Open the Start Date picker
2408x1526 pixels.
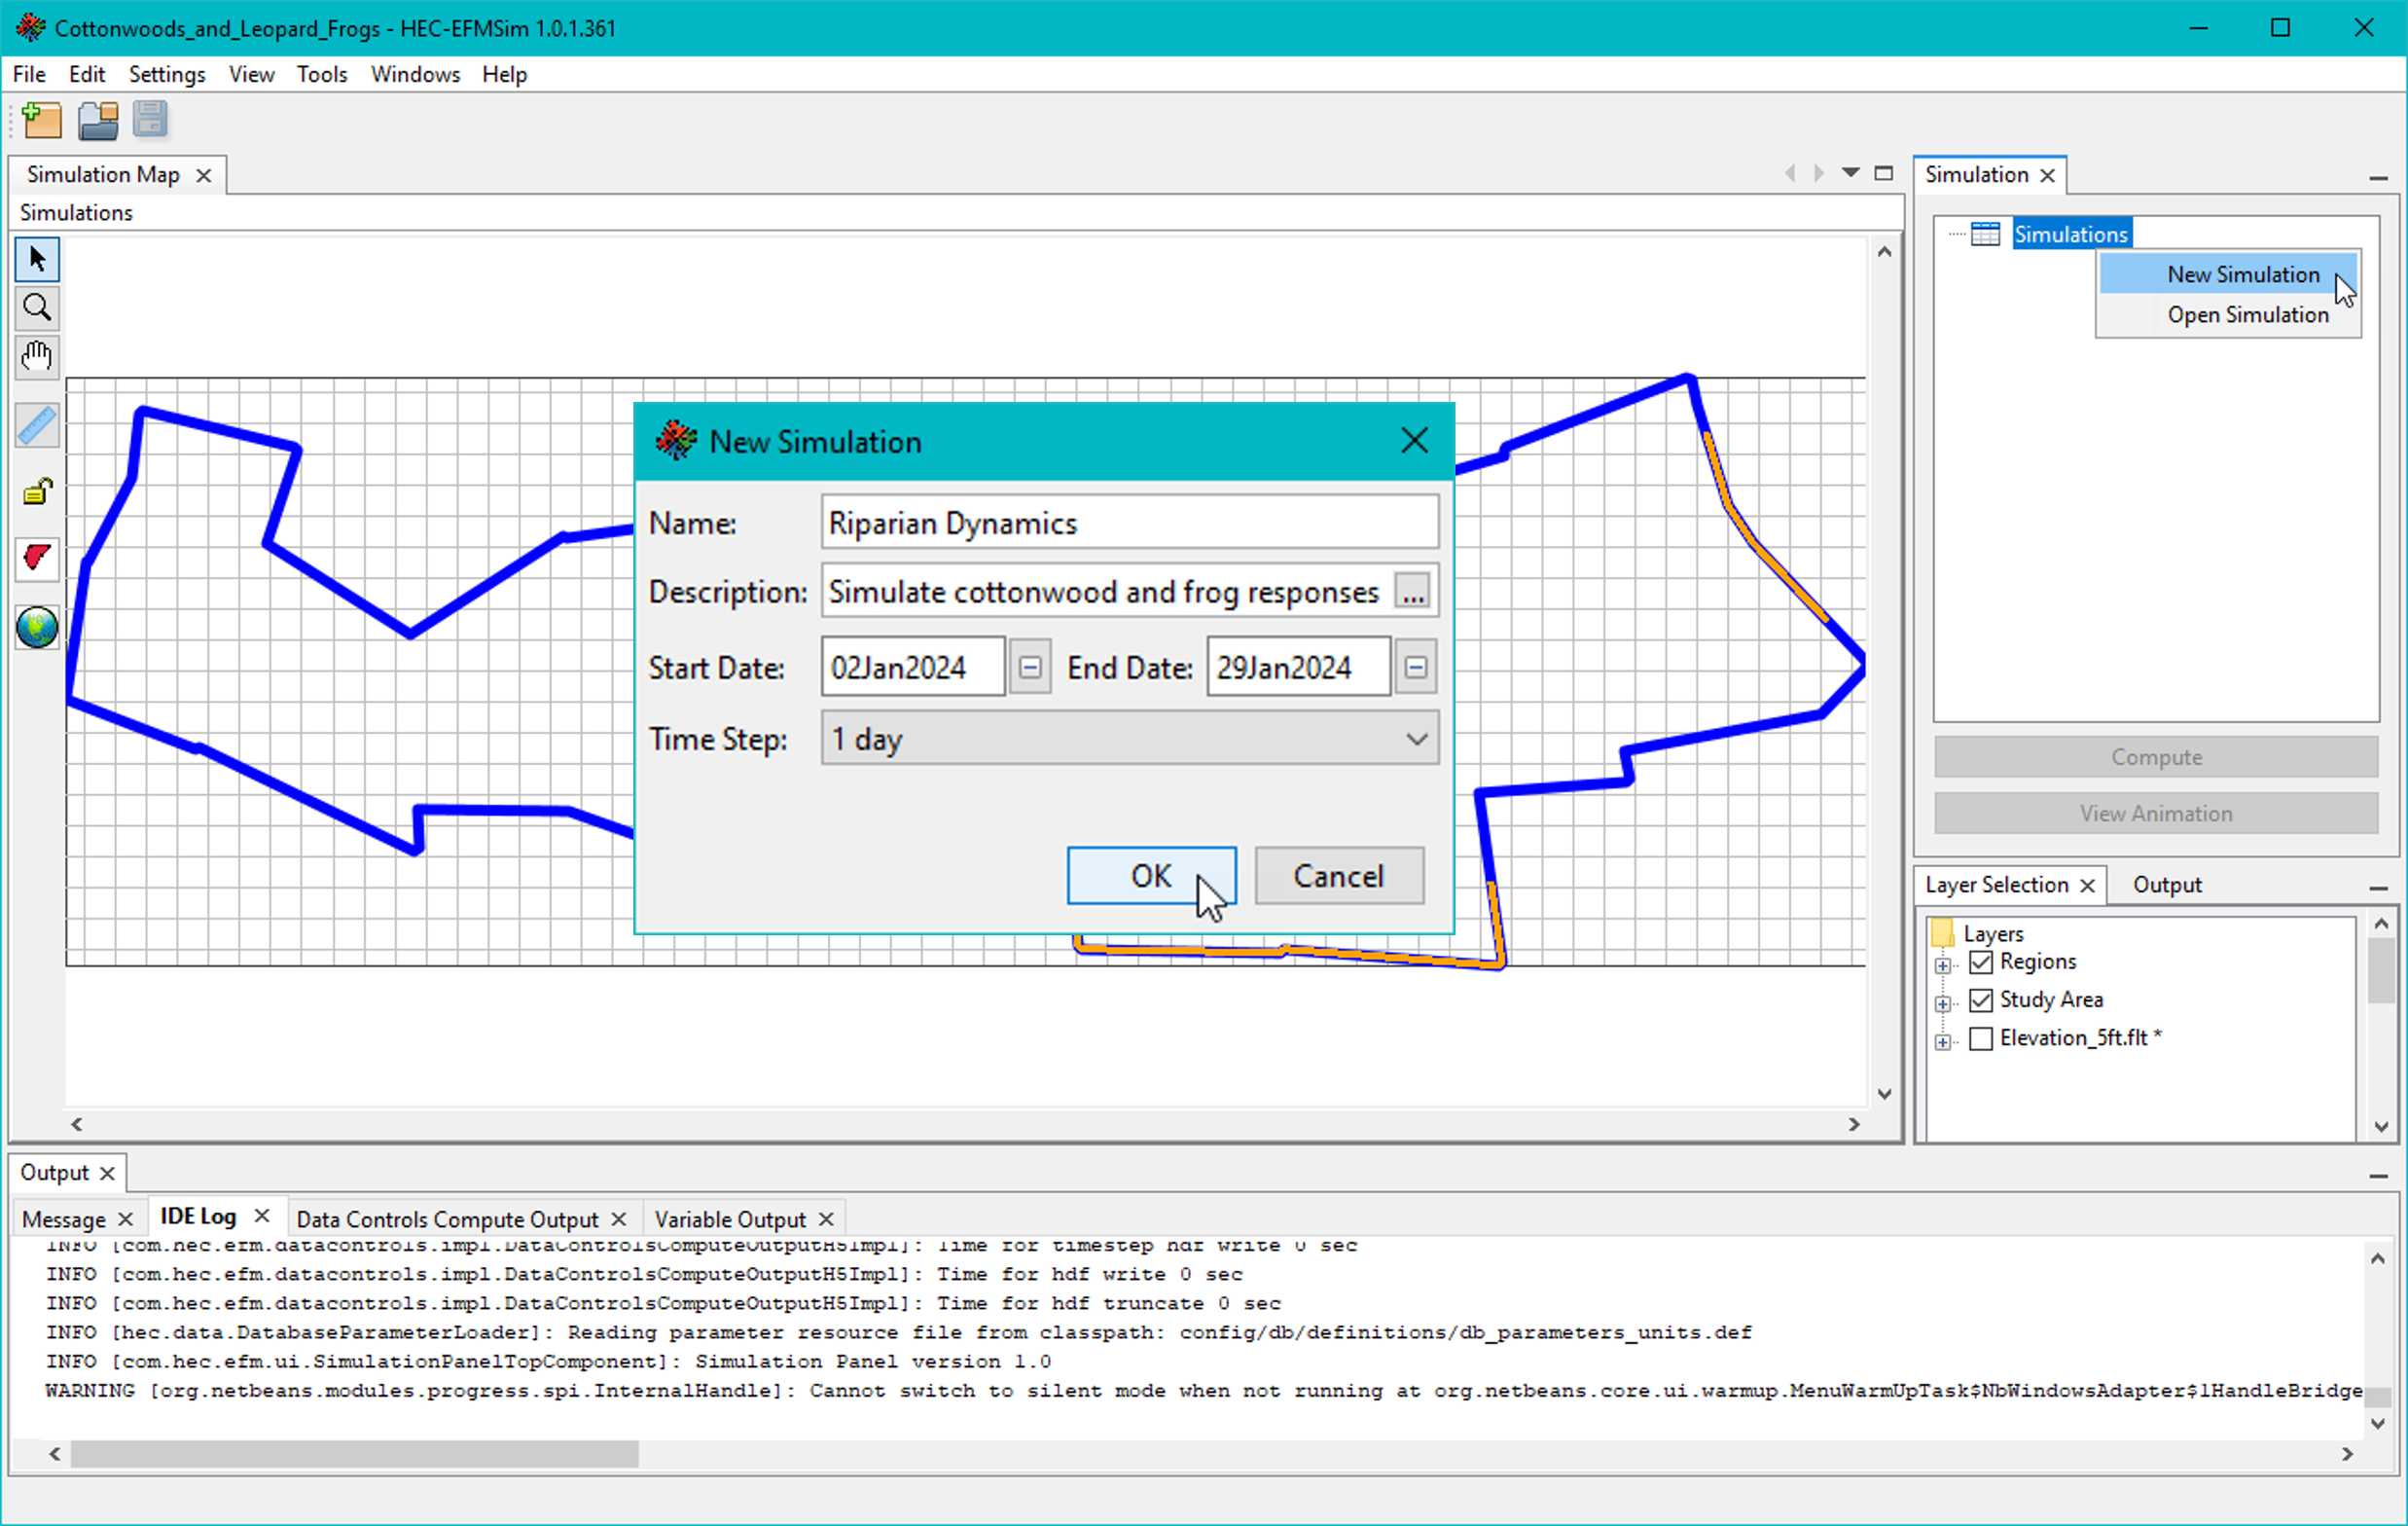click(x=1029, y=666)
